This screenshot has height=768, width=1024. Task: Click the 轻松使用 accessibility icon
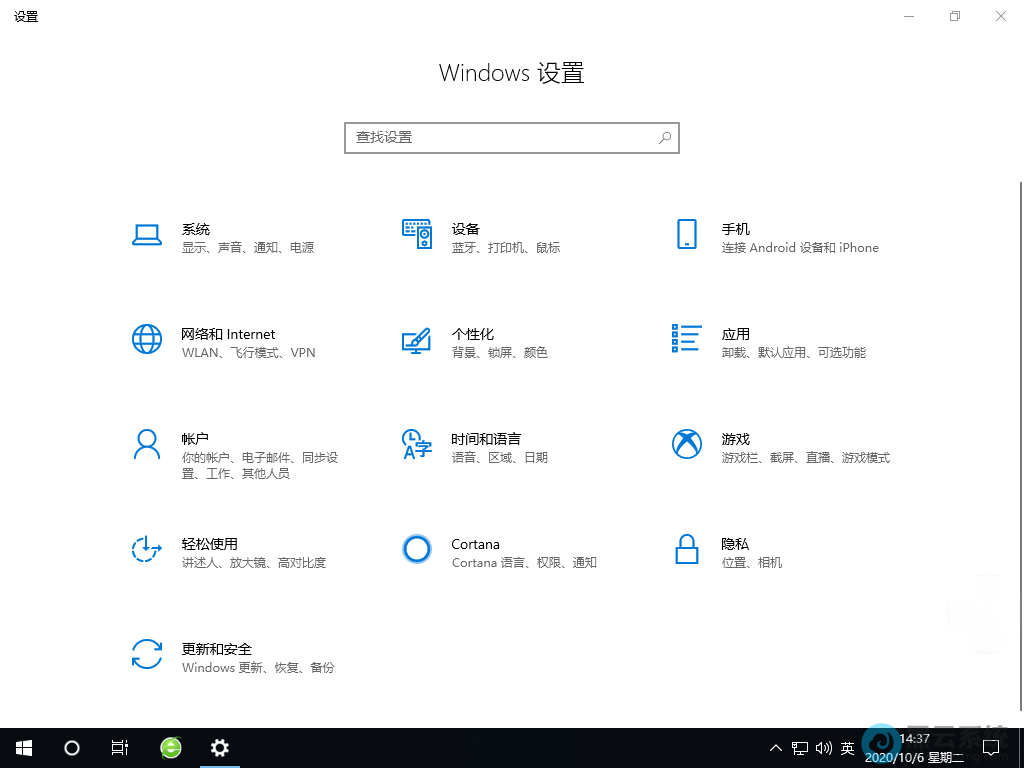tap(147, 549)
